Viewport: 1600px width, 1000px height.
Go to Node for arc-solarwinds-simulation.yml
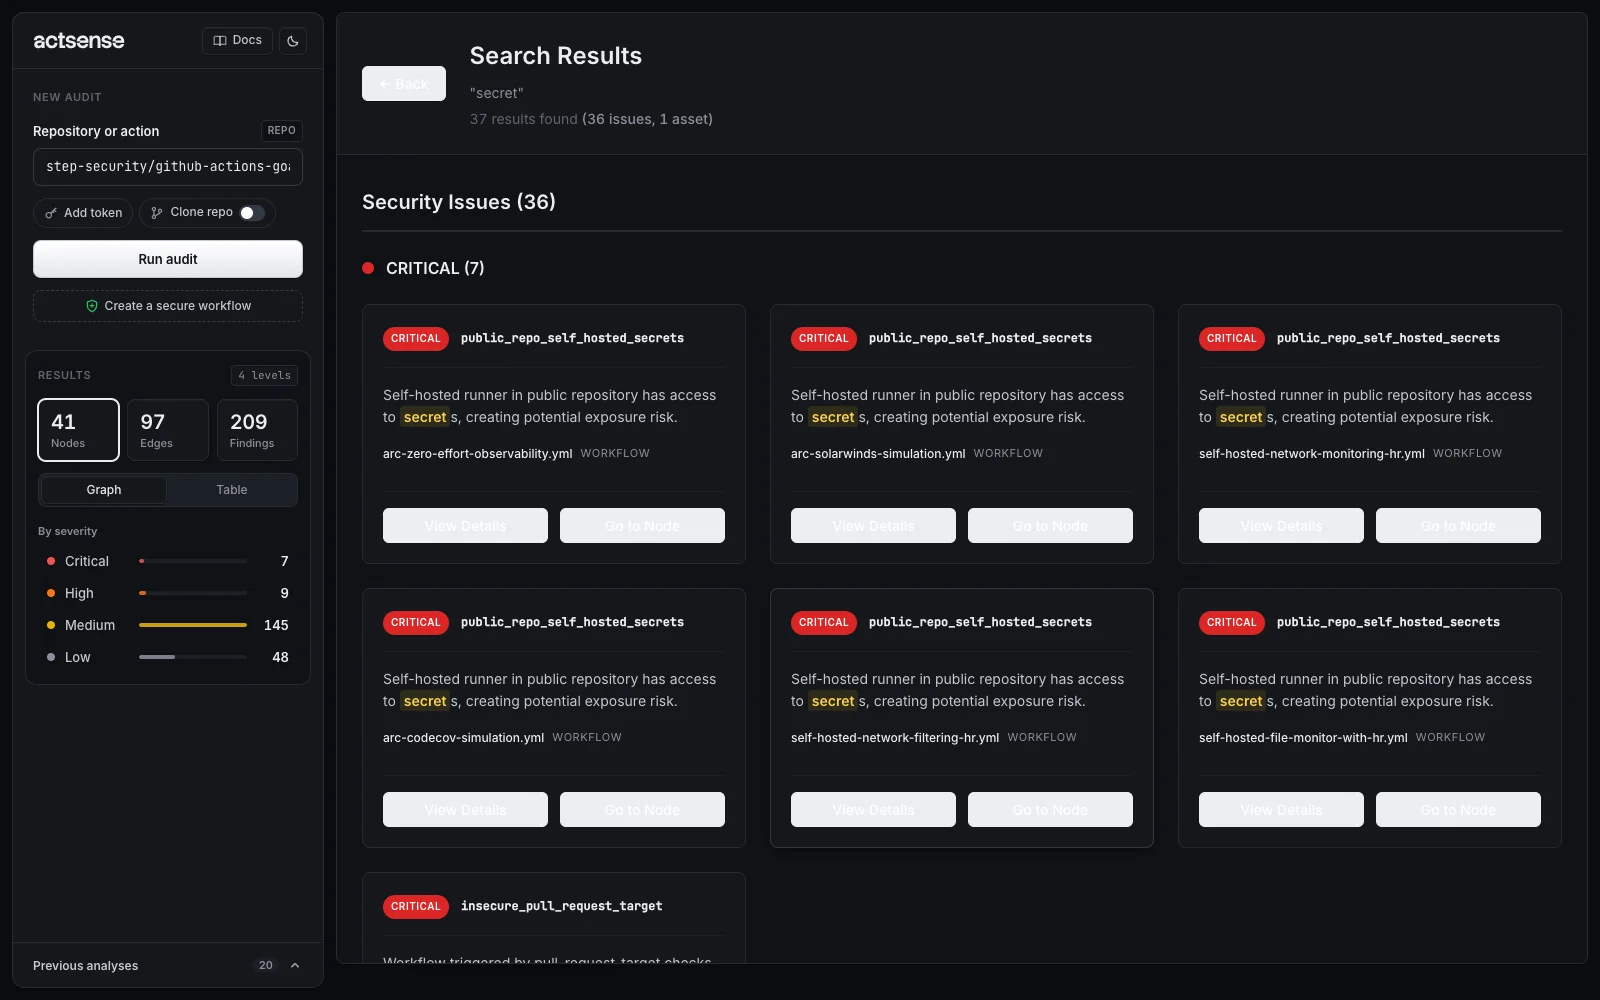1050,526
